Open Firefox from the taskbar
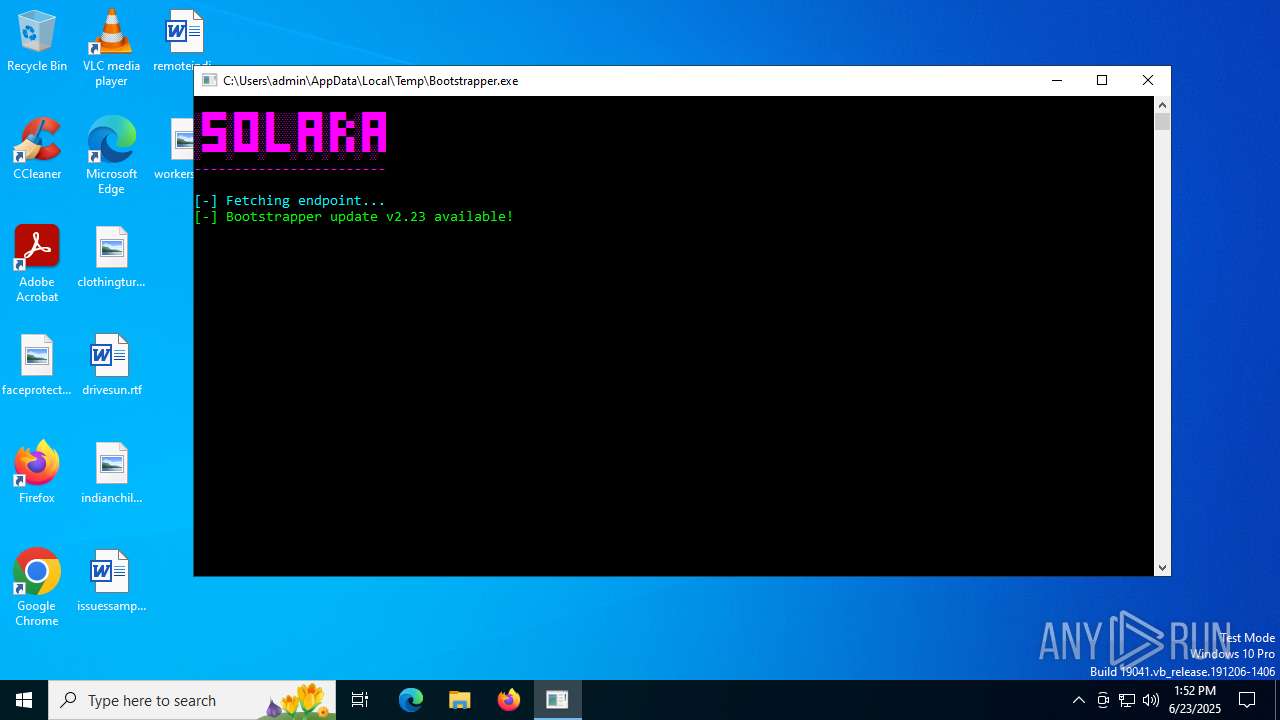Image resolution: width=1280 pixels, height=720 pixels. coord(508,700)
